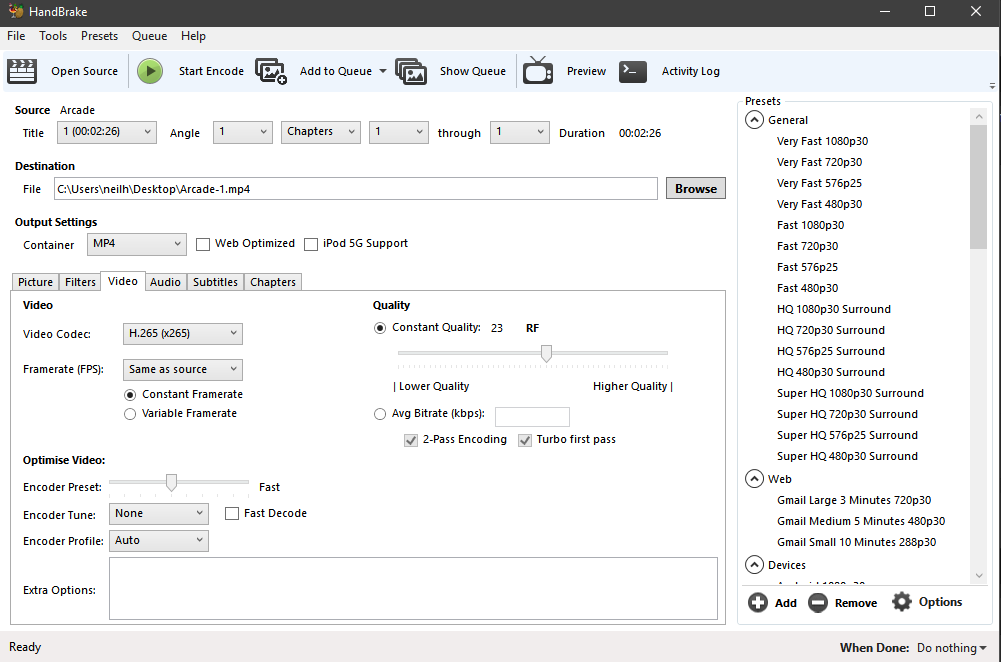Click the Extra Options text area
This screenshot has height=662, width=1001.
click(413, 589)
